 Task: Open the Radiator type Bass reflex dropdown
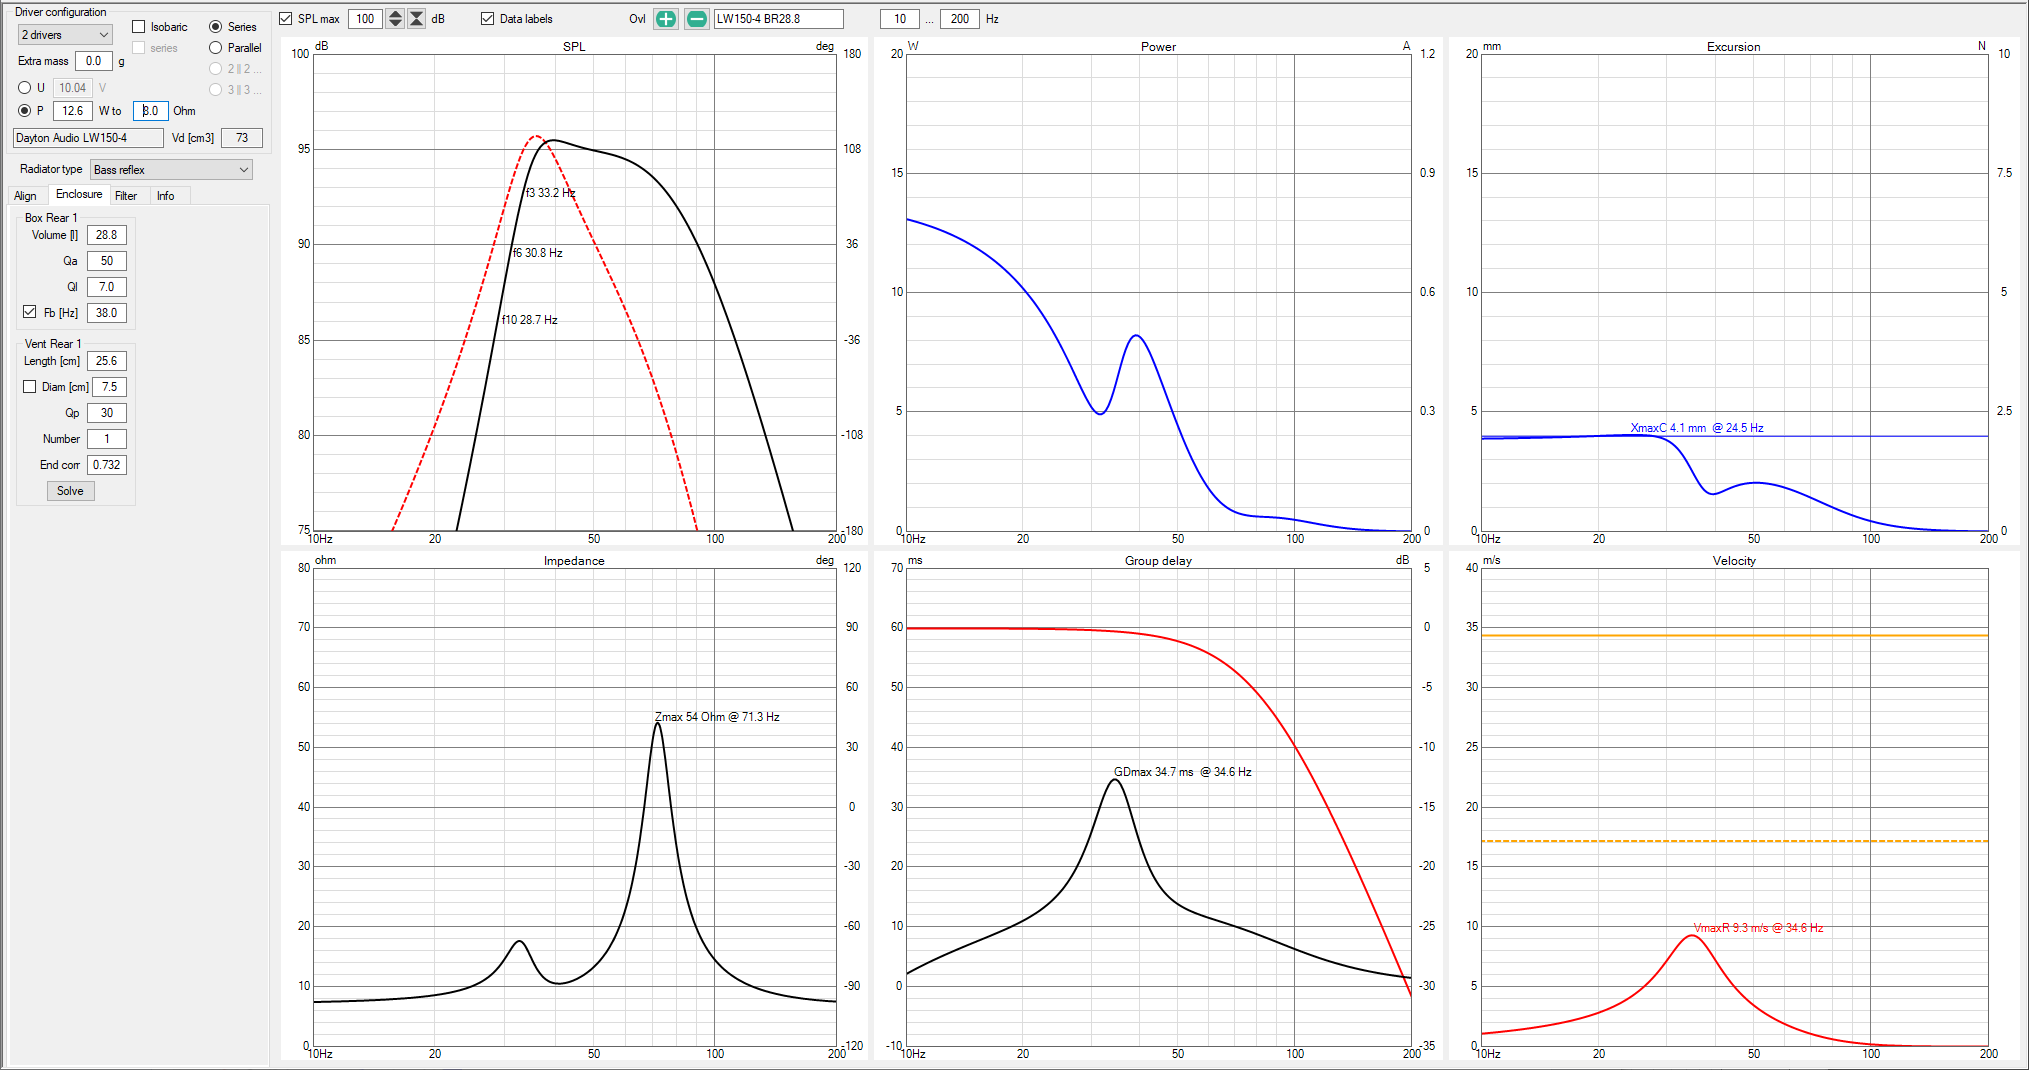click(x=171, y=170)
